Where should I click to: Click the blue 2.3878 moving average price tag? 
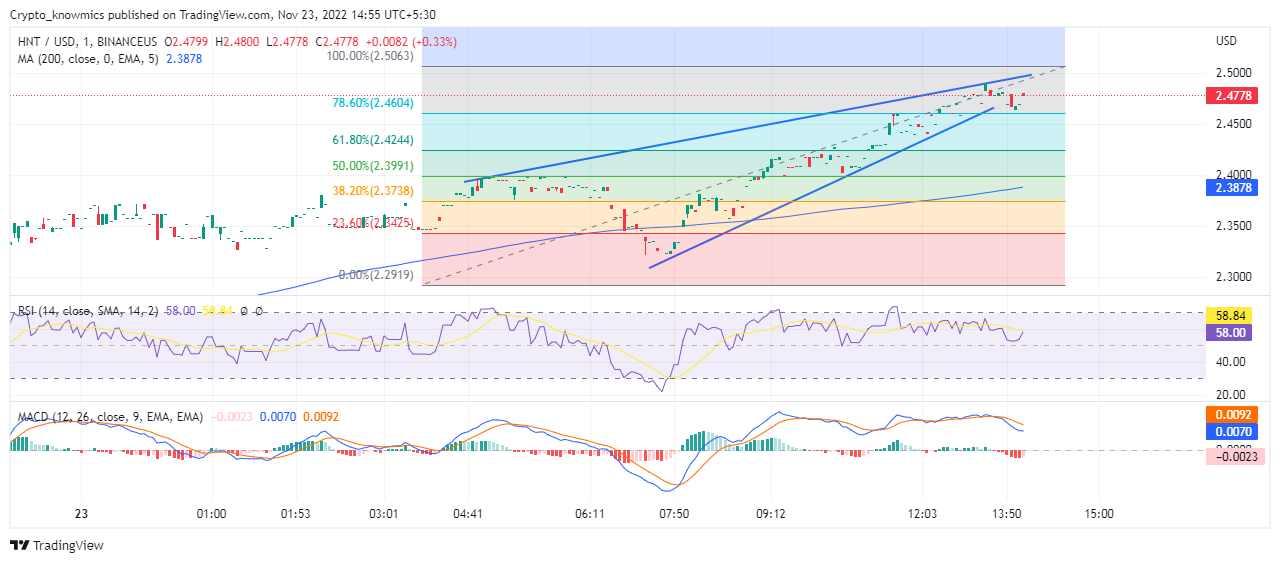[1230, 187]
